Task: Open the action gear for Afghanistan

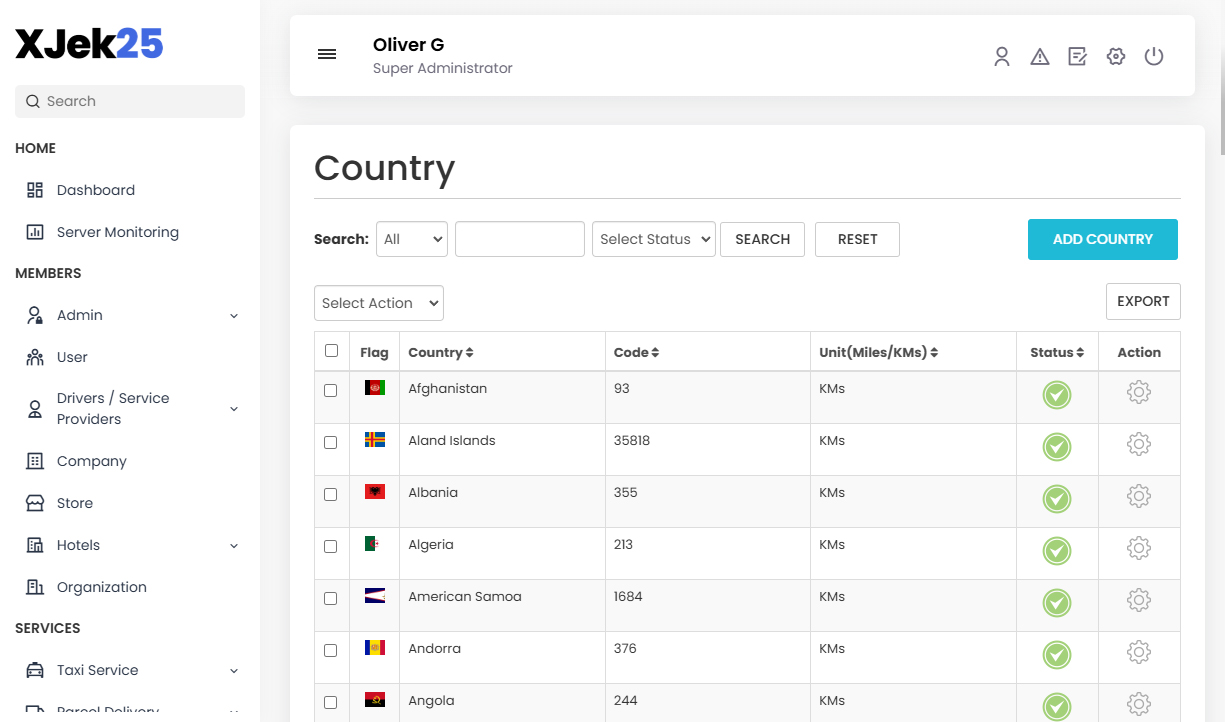Action: pyautogui.click(x=1138, y=393)
